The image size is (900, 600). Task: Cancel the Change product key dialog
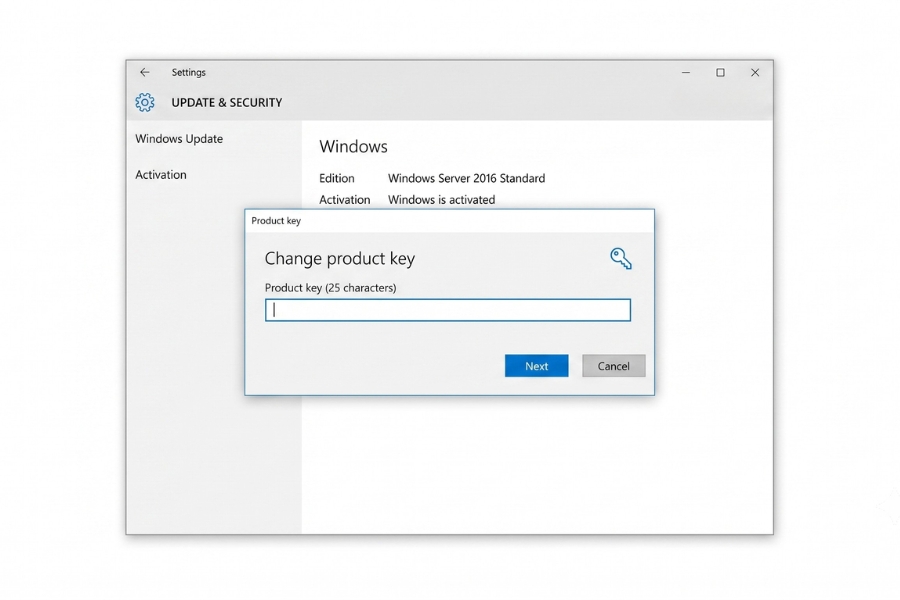click(x=614, y=366)
